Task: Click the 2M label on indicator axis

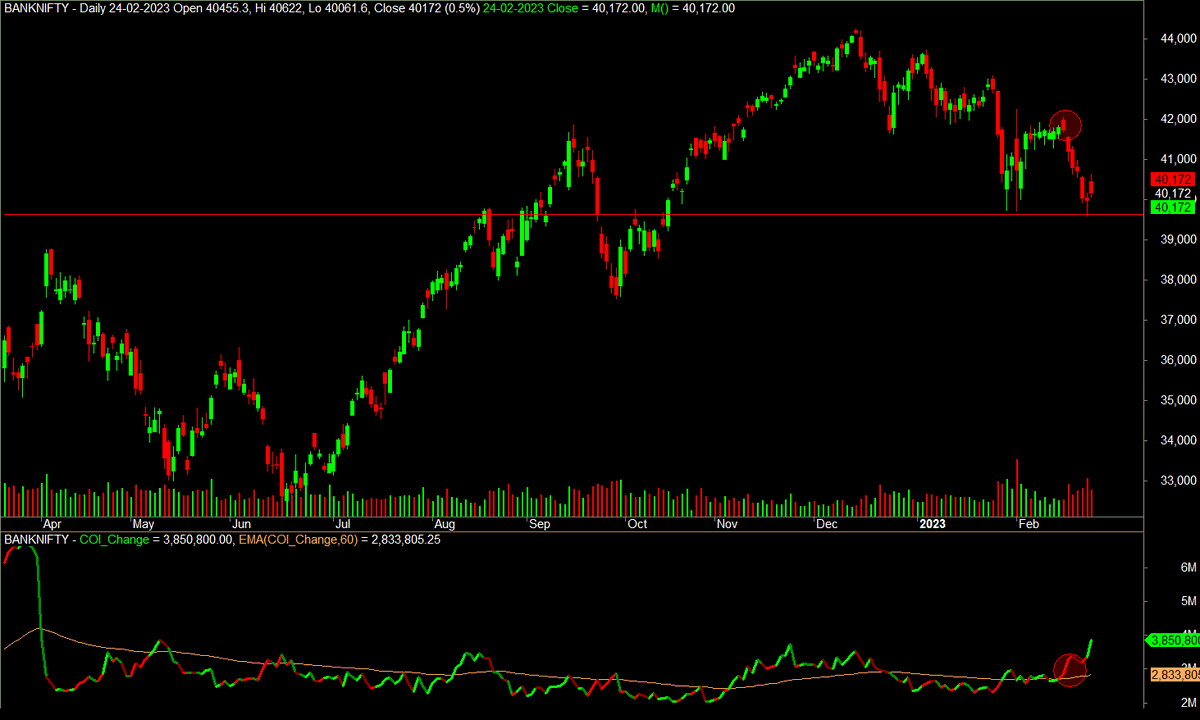Action: 1188,703
